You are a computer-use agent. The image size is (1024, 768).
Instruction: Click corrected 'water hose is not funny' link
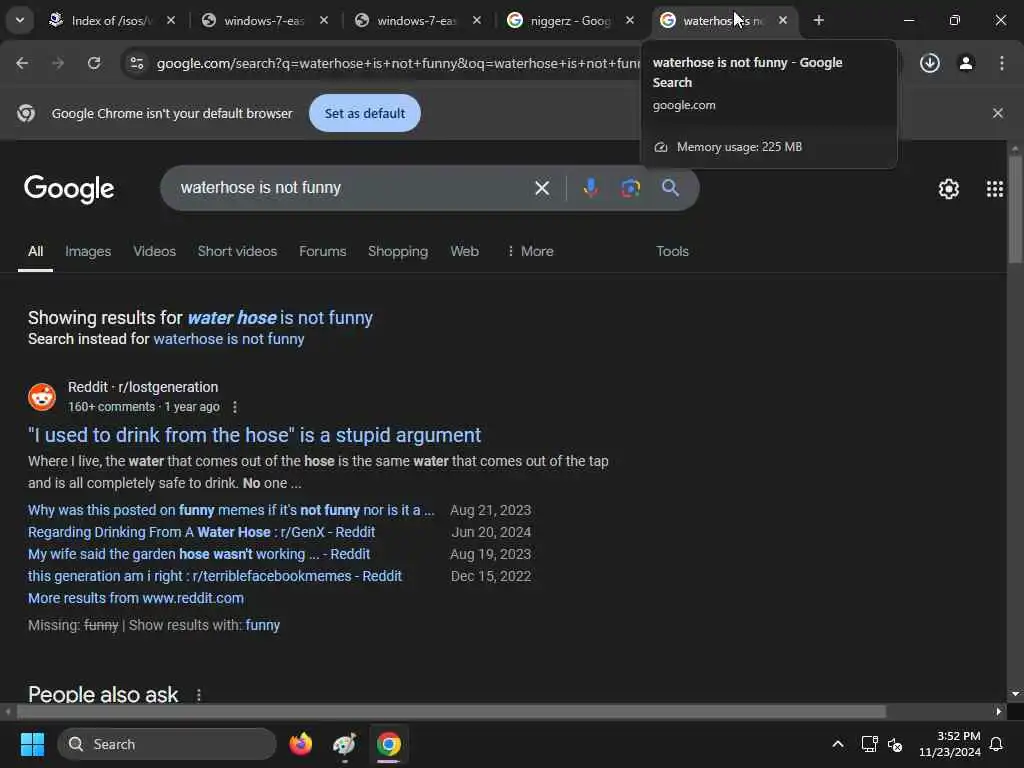click(280, 318)
